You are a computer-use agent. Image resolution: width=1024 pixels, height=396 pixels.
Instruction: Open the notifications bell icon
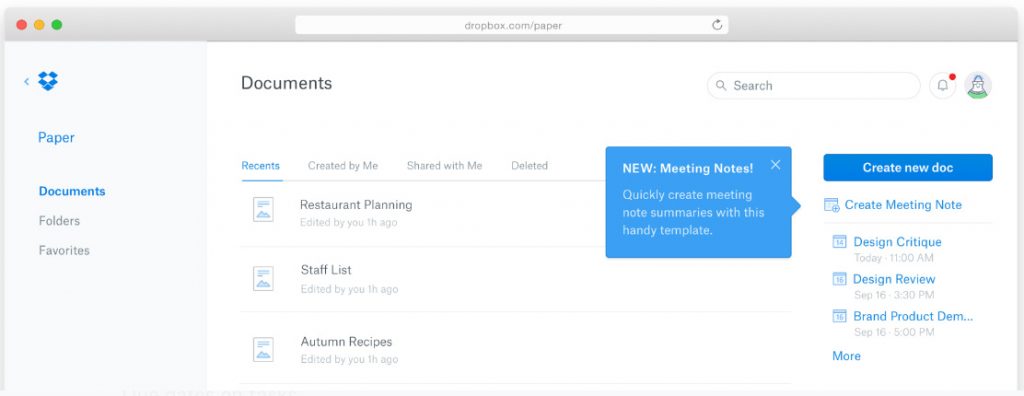tap(942, 86)
